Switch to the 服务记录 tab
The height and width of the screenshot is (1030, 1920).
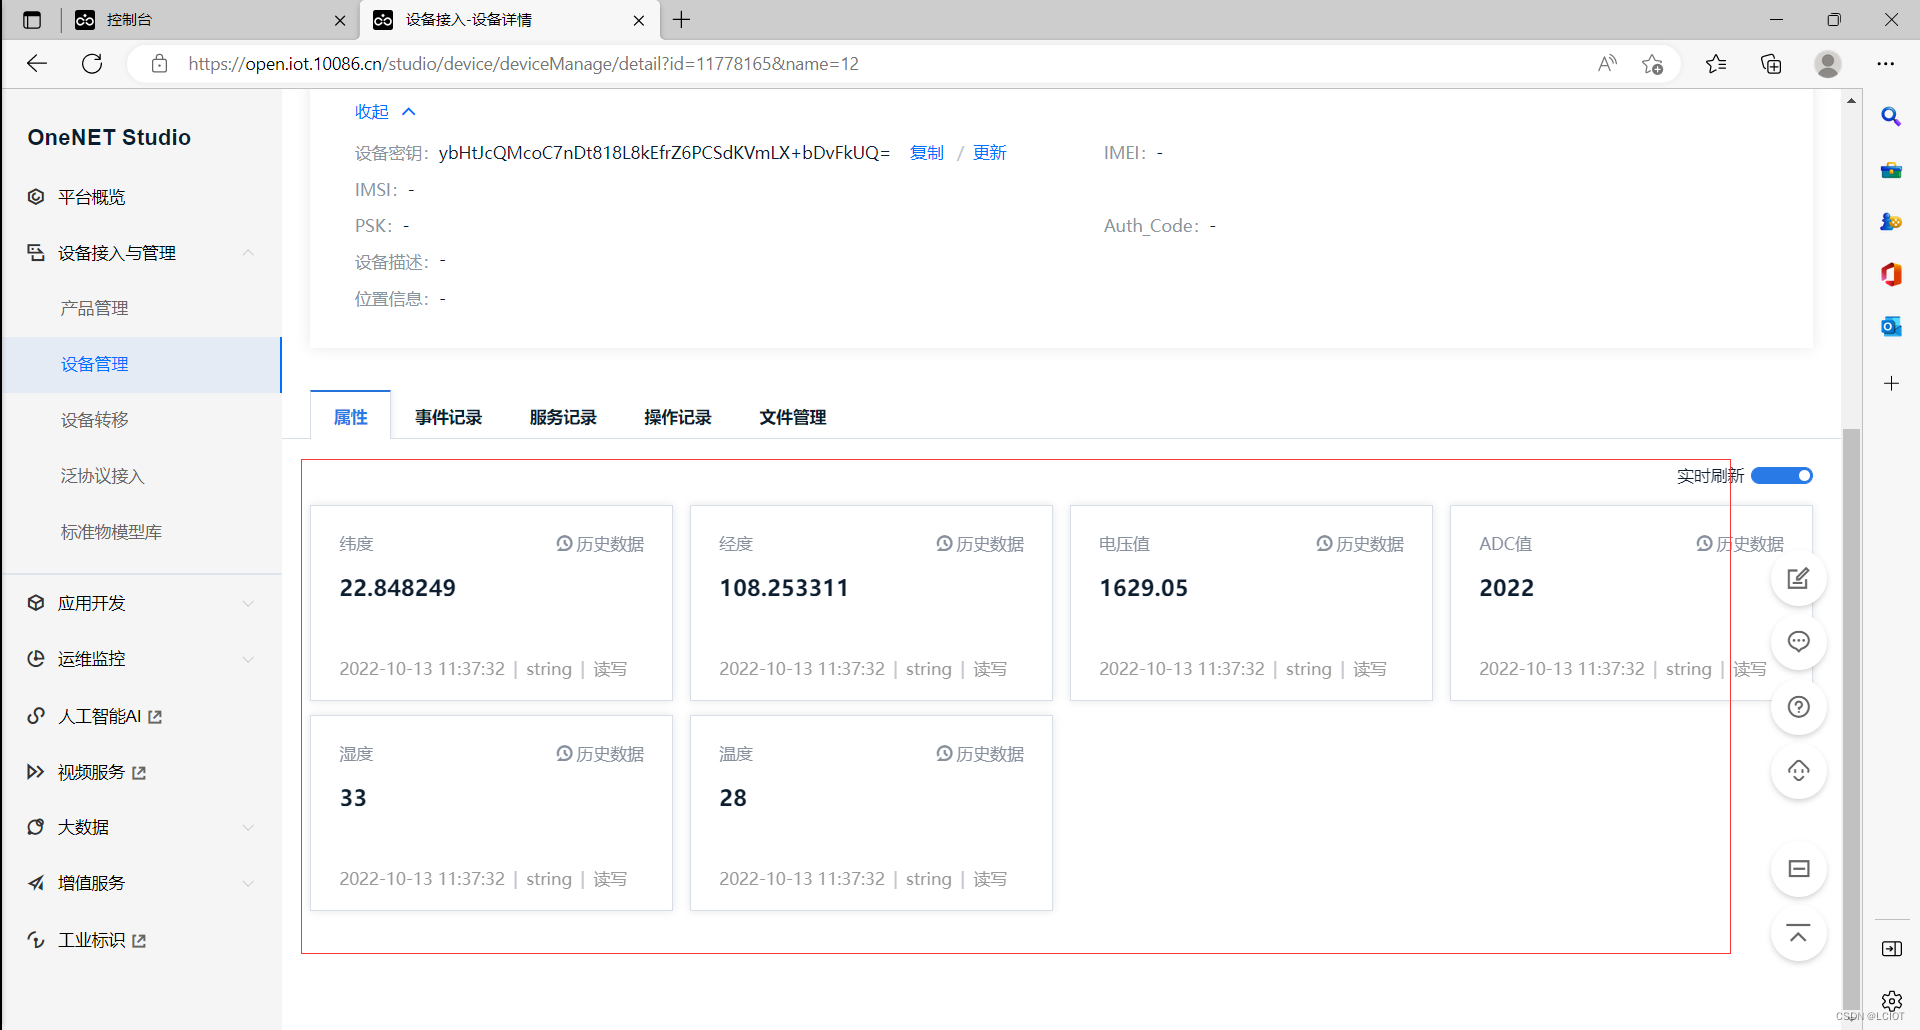pyautogui.click(x=563, y=417)
